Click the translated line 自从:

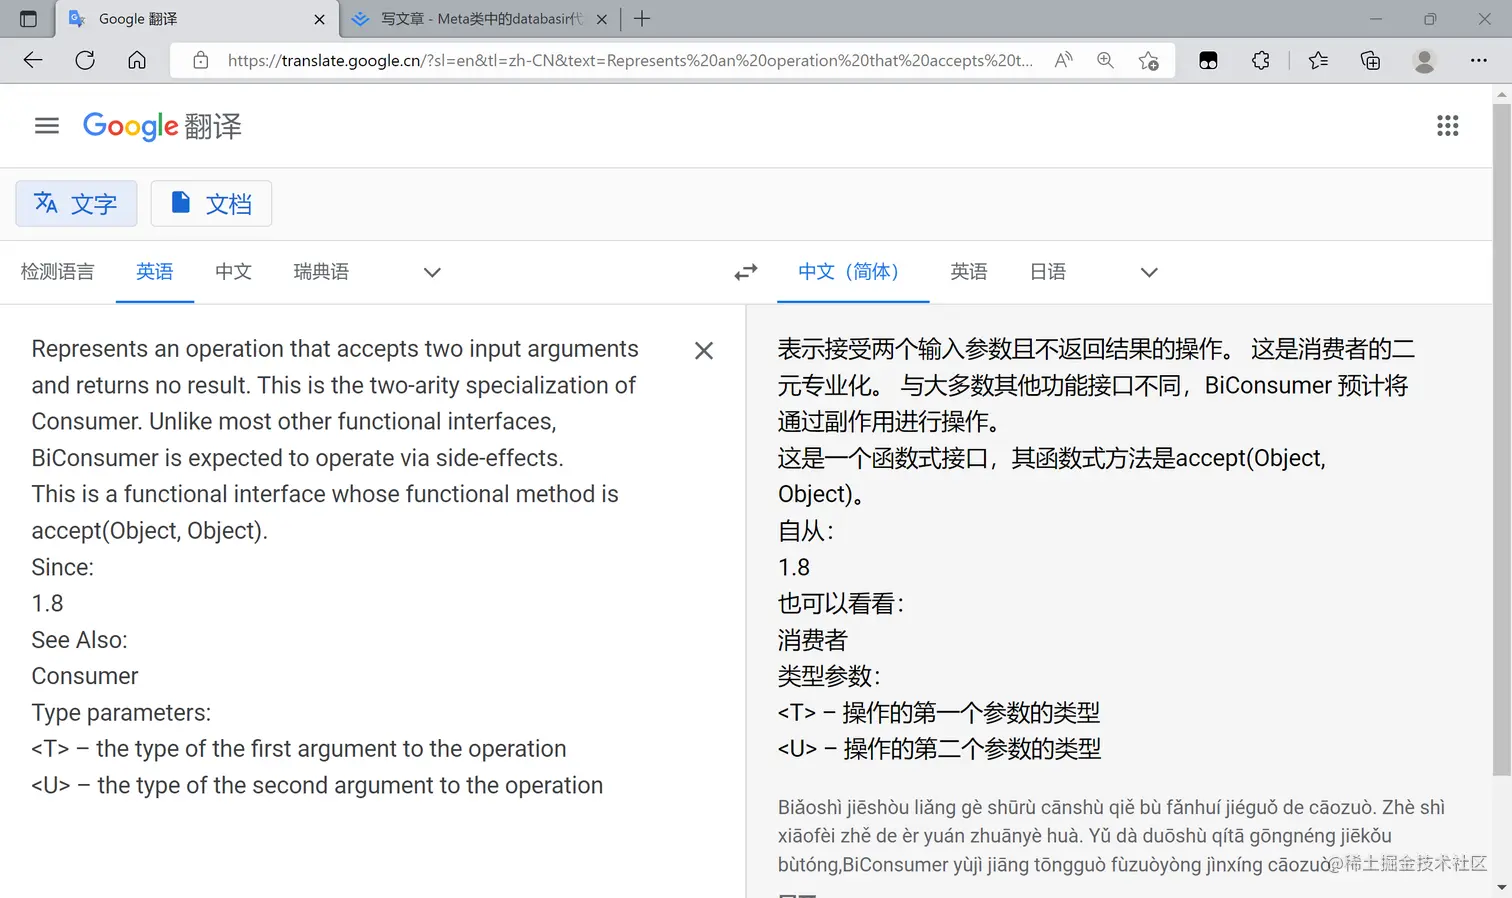(806, 531)
